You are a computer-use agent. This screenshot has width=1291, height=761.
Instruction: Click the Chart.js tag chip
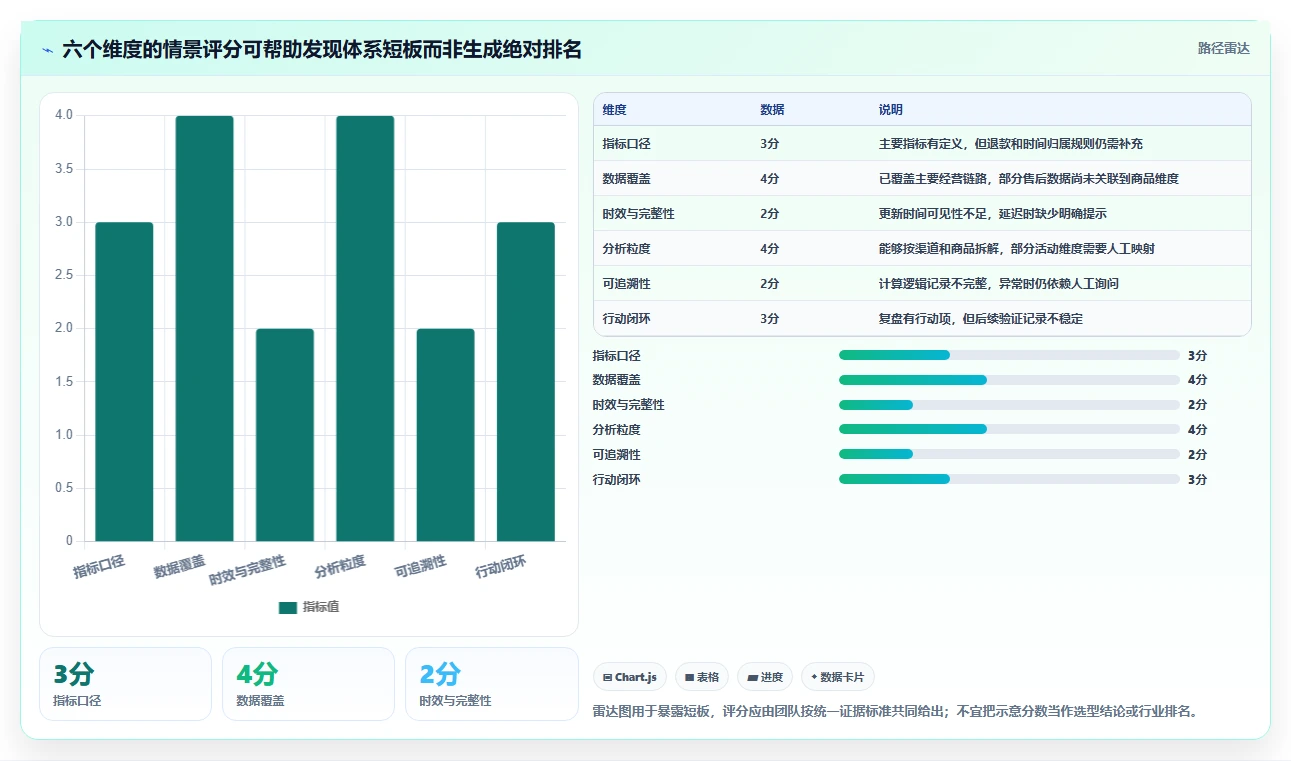pos(630,677)
